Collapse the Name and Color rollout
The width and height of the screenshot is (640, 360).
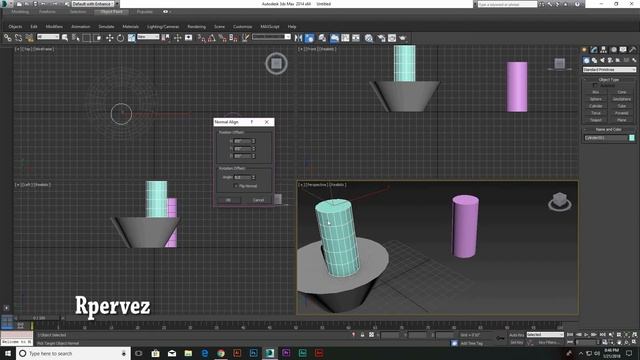(x=609, y=129)
